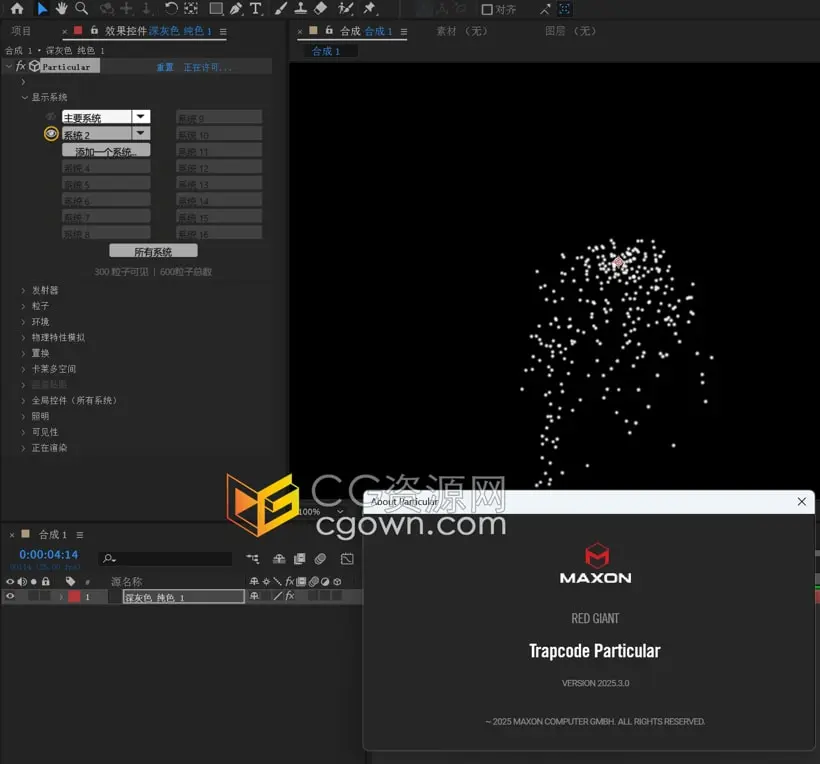Select the Zoom magnifier tool
This screenshot has height=764, width=820.
click(x=81, y=8)
